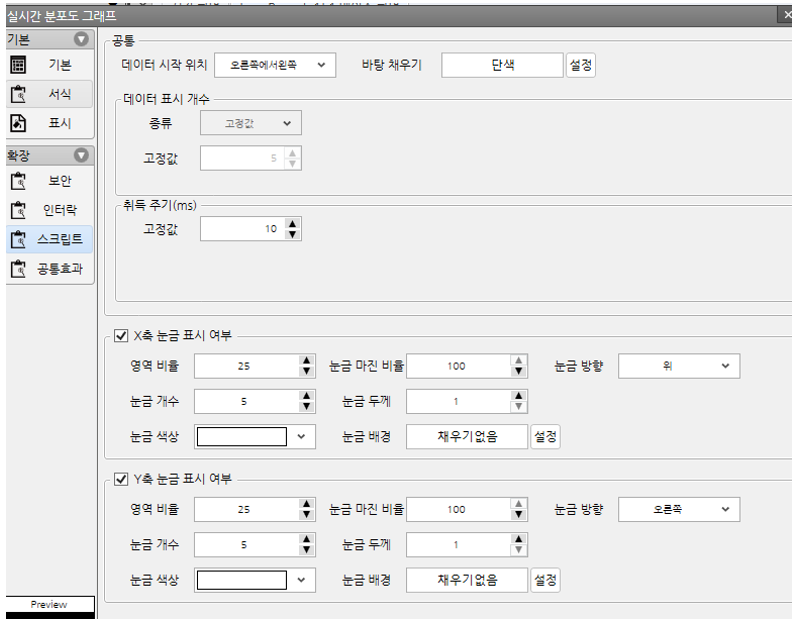Image resolution: width=797 pixels, height=625 pixels.
Task: Click Y축 눈금 개수 input field
Action: coord(247,545)
